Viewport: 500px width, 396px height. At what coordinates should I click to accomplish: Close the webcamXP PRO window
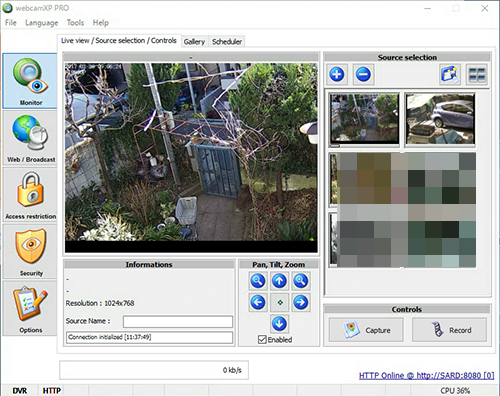point(485,8)
